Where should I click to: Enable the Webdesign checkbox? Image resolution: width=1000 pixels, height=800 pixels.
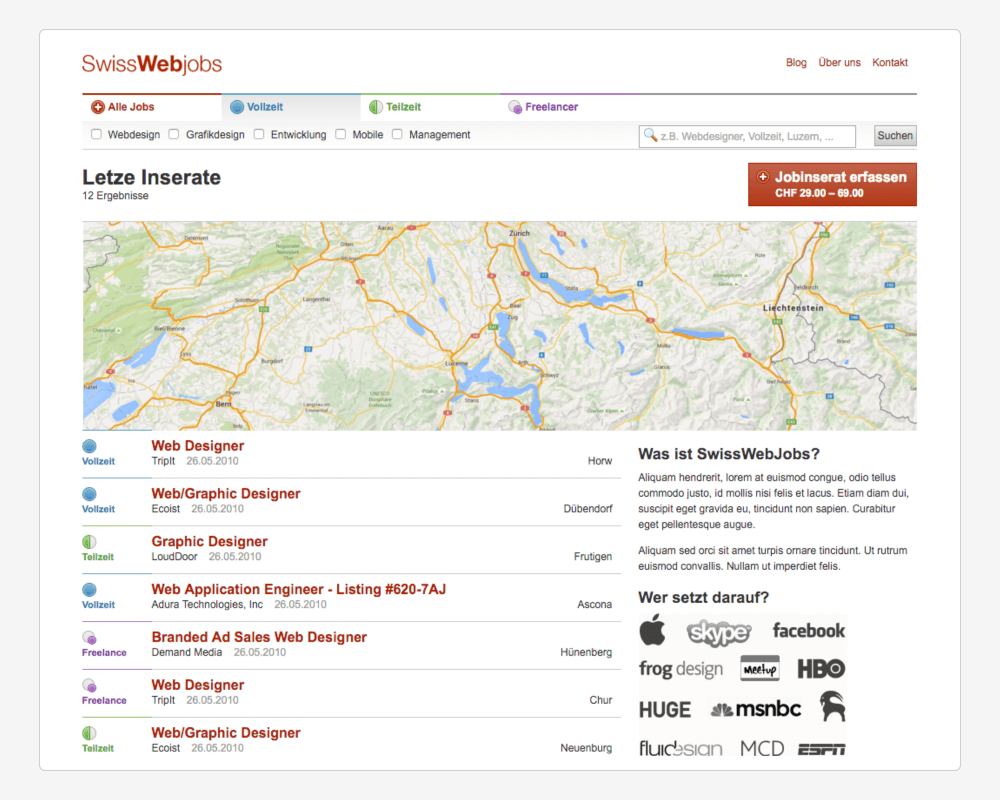(x=97, y=134)
